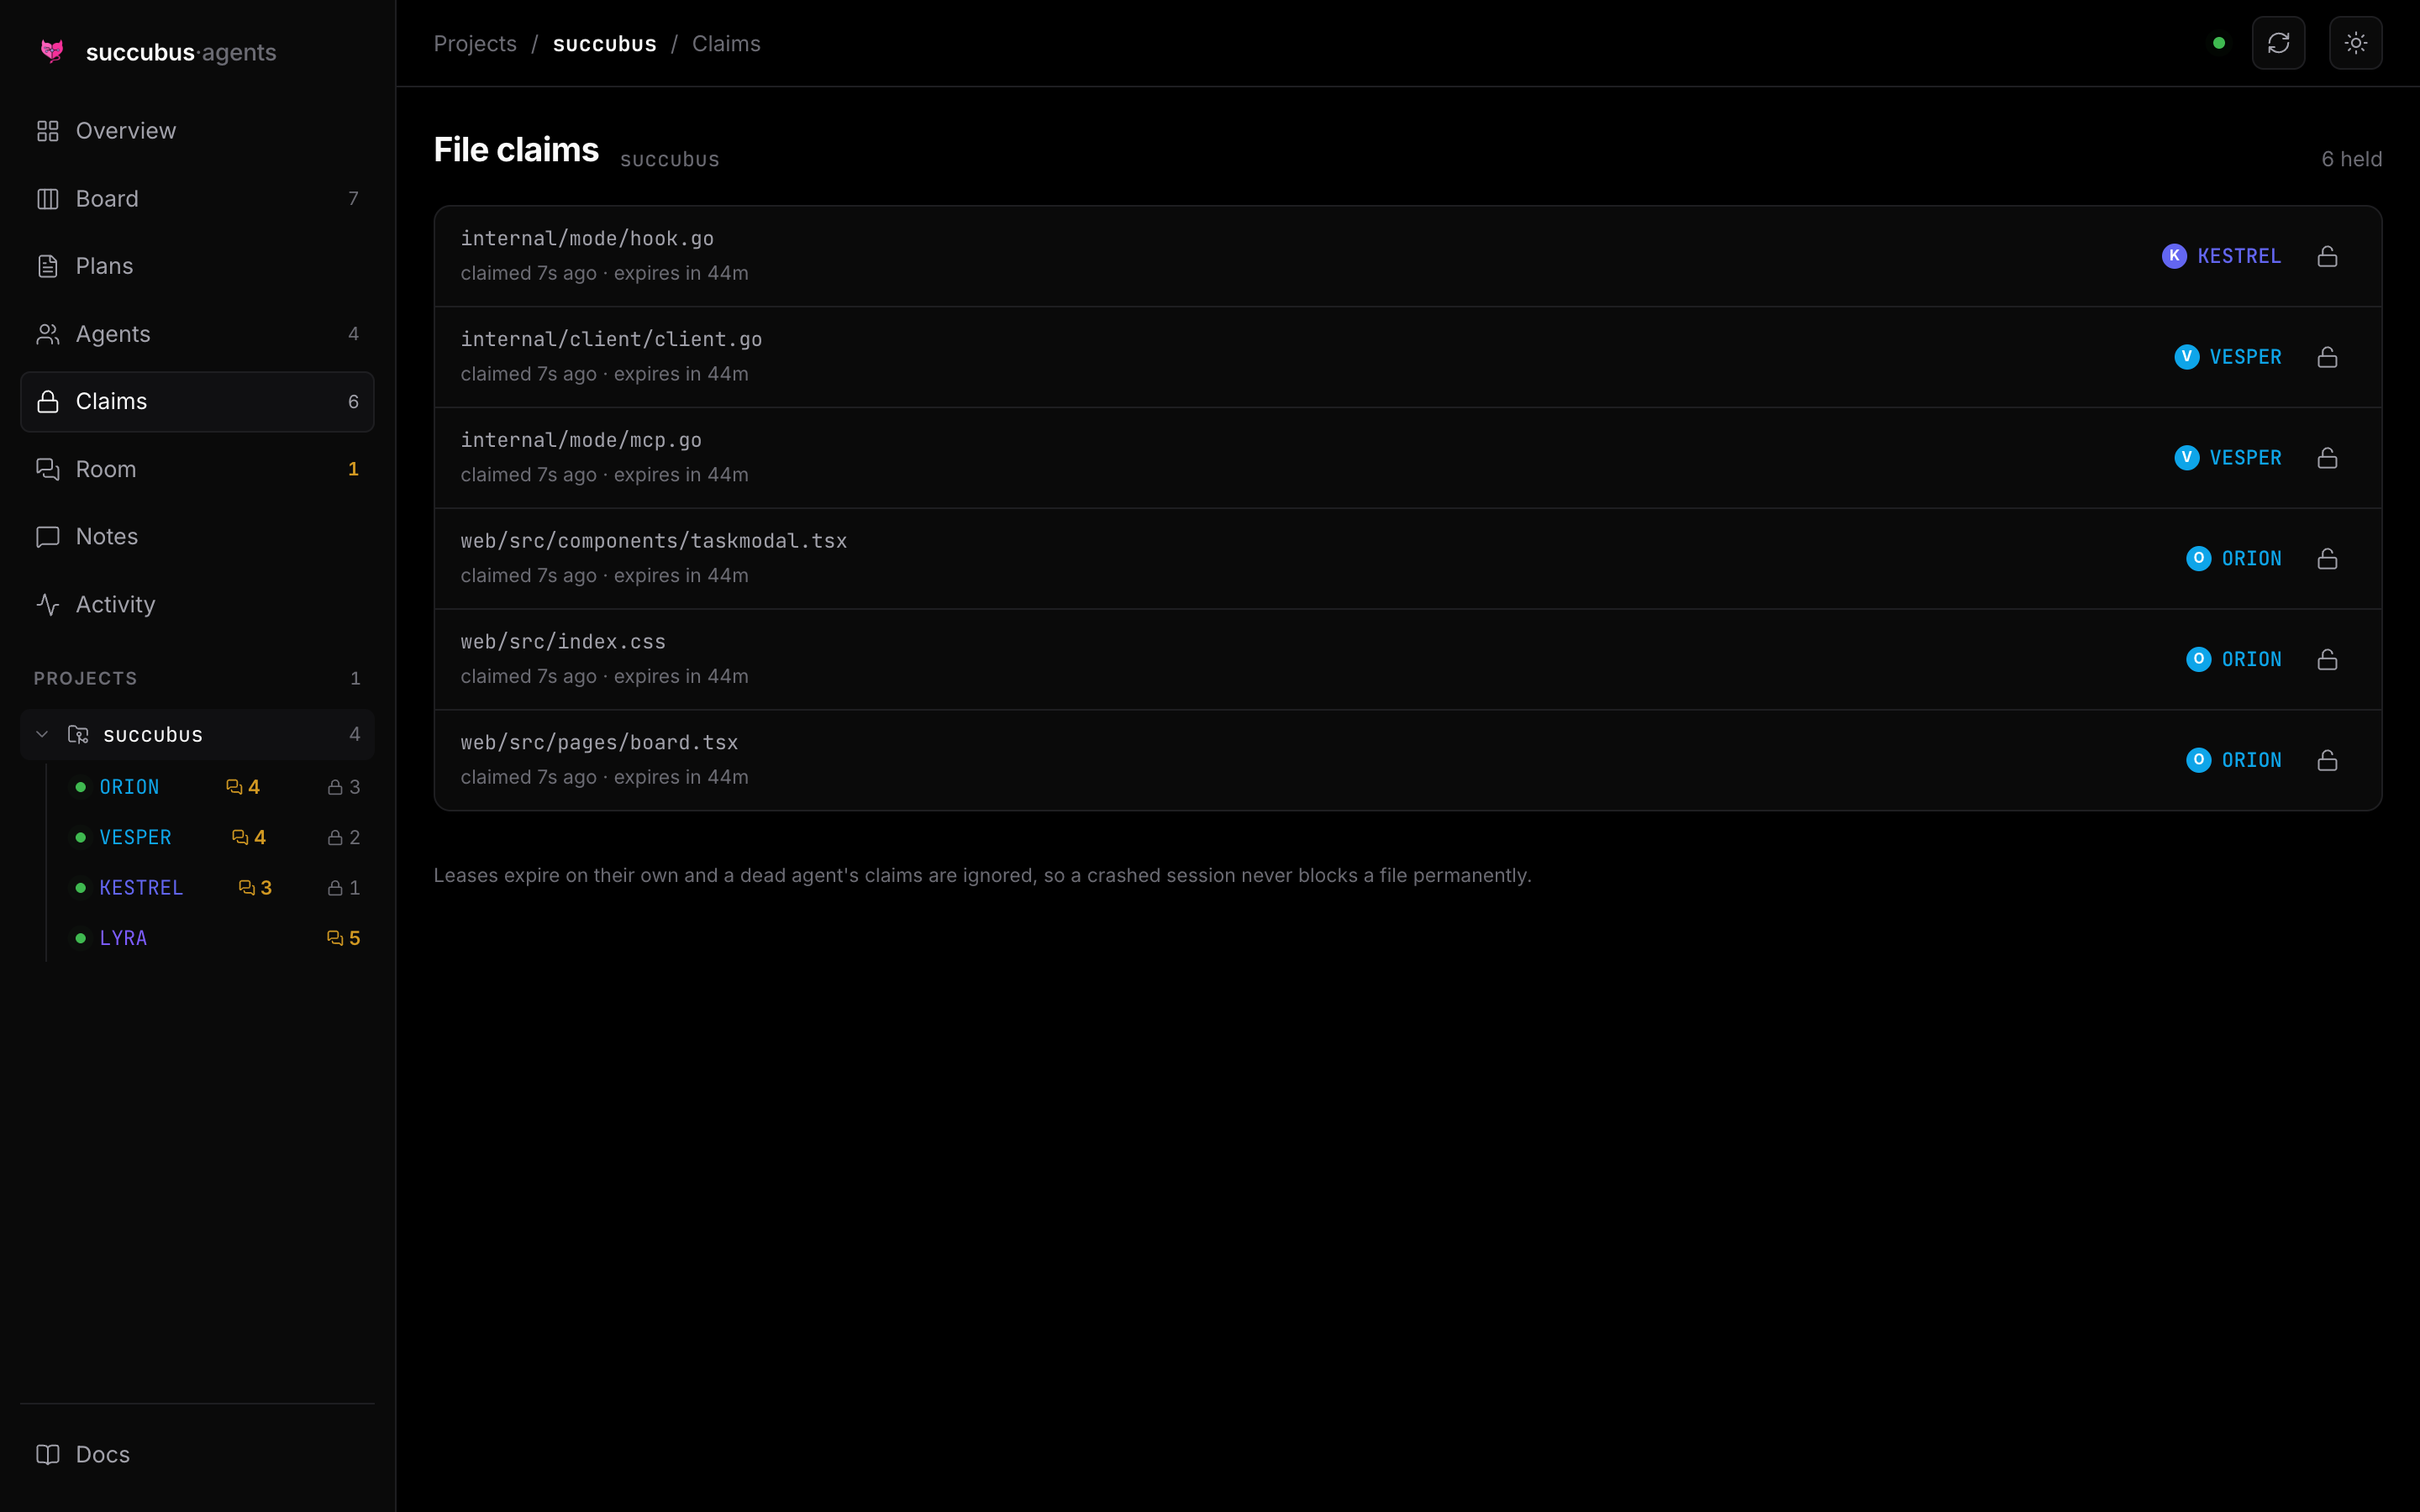Open the Agents page

197,334
